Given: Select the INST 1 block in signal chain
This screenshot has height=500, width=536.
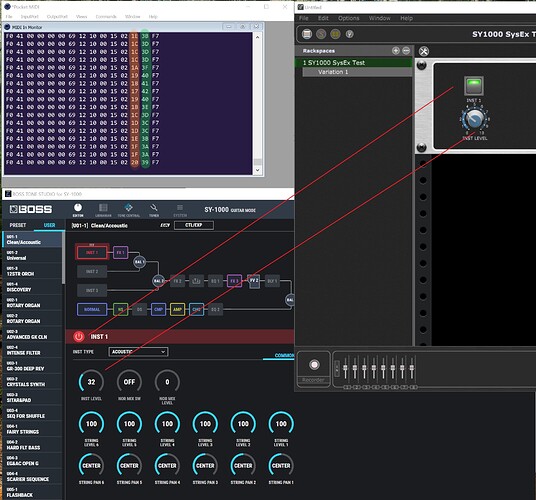Looking at the screenshot, I should coord(92,252).
